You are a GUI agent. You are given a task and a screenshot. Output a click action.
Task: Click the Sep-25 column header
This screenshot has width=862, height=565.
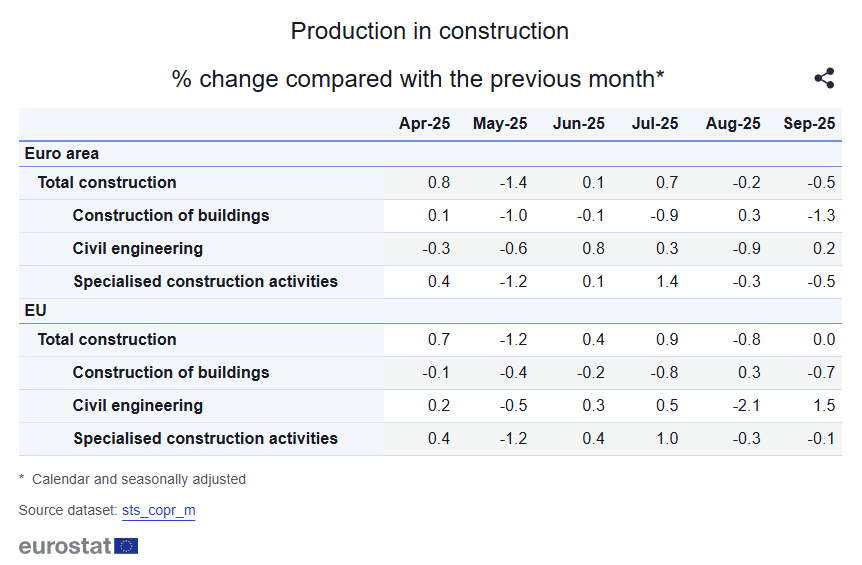point(809,124)
